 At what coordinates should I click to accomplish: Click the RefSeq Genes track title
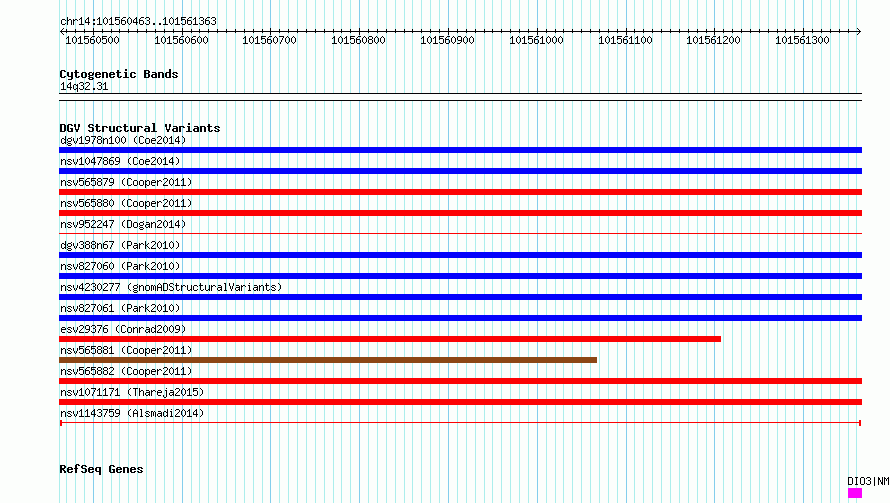[x=101, y=469]
